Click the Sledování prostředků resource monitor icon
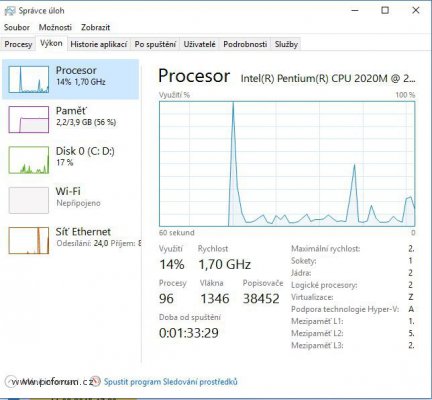Screen dimensions: 432x400 (x=96, y=381)
